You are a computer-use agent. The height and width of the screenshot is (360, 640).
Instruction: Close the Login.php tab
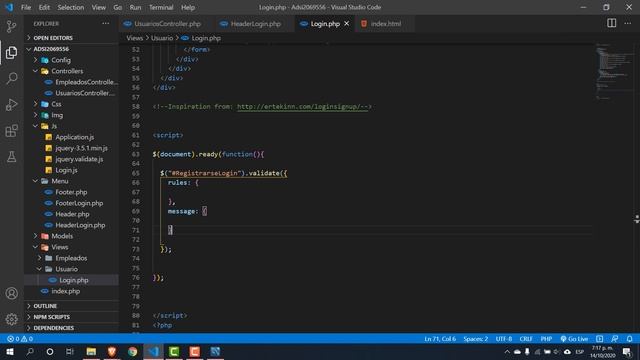[x=347, y=24]
